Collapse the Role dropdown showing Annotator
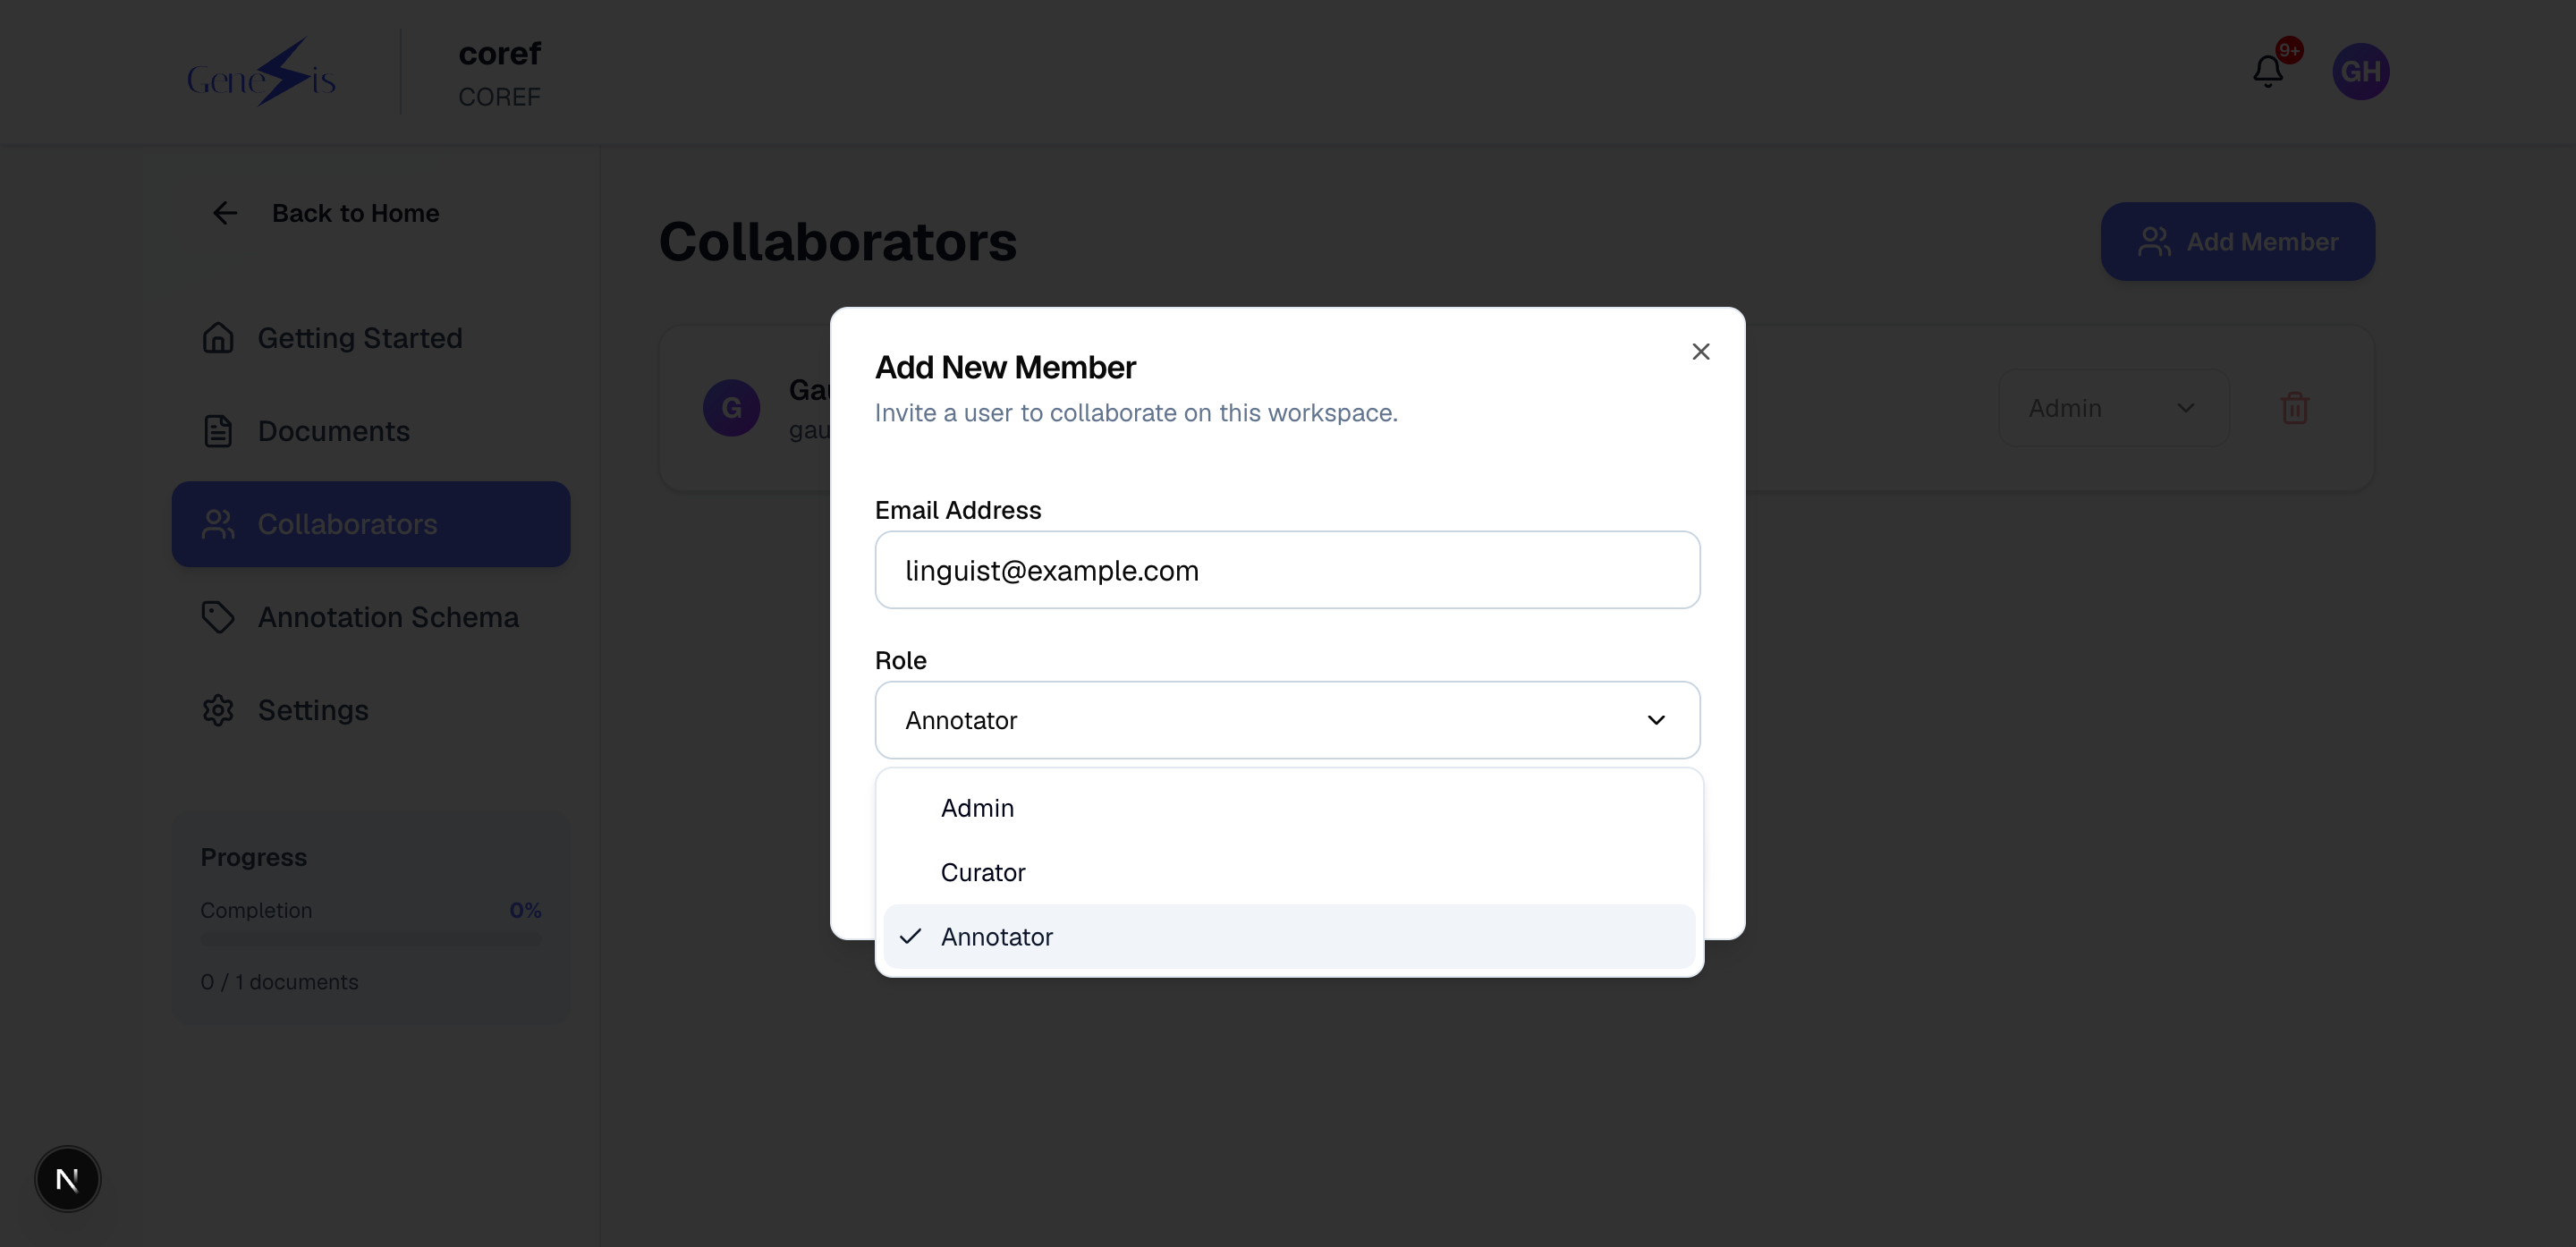This screenshot has width=2576, height=1247. pyautogui.click(x=1287, y=720)
